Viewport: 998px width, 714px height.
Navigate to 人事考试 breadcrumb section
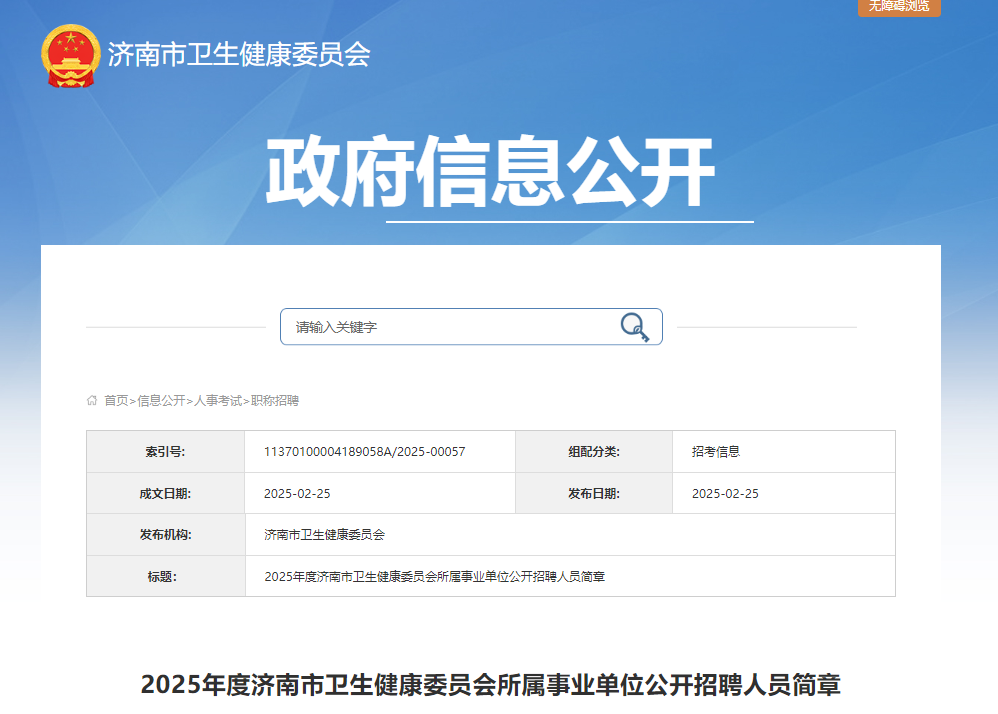[x=218, y=401]
